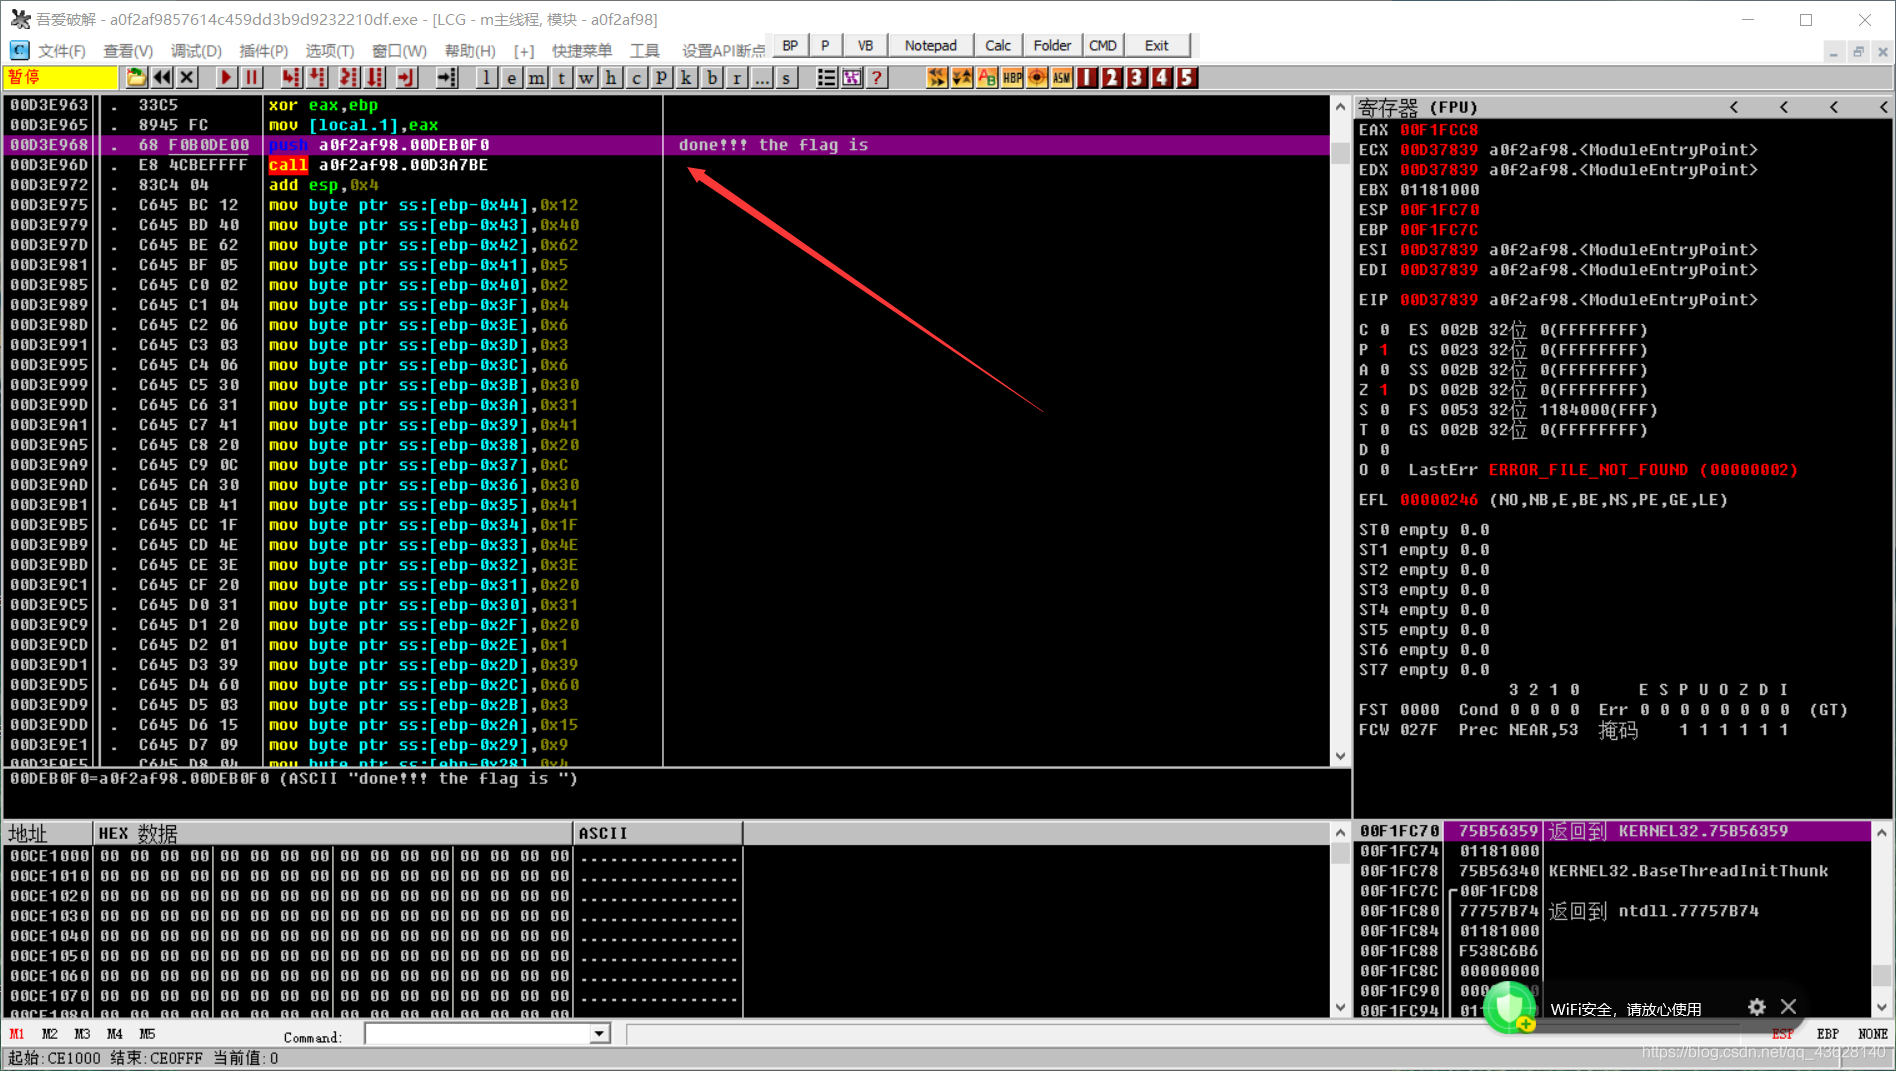Click the HBP hardware breakpoint icon

tap(1012, 78)
